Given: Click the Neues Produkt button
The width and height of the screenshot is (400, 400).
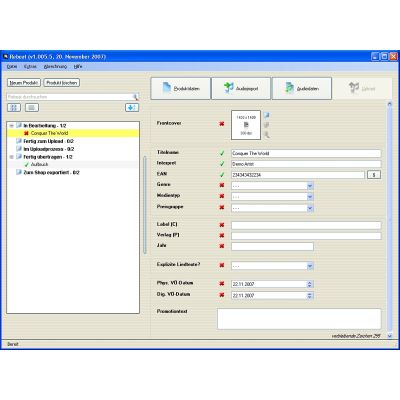Looking at the screenshot, I should 24,83.
